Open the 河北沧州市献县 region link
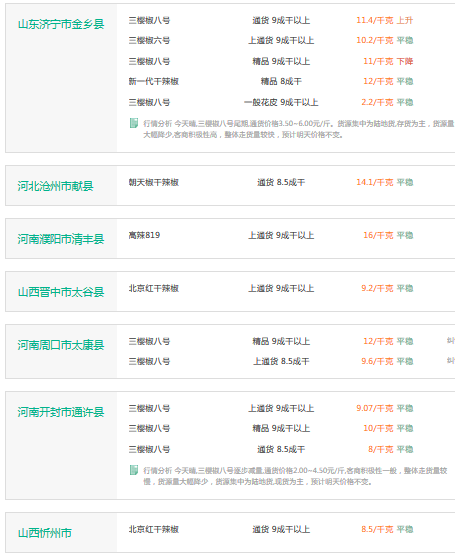This screenshot has height=555, width=455. coord(56,186)
